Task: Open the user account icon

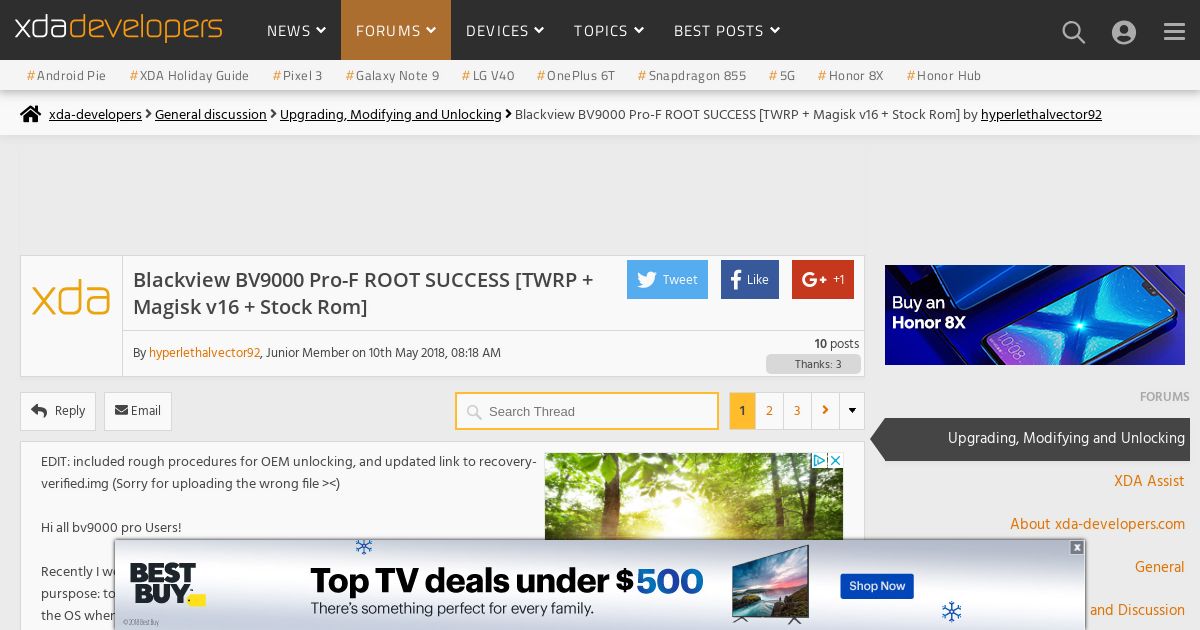Action: coord(1124,32)
